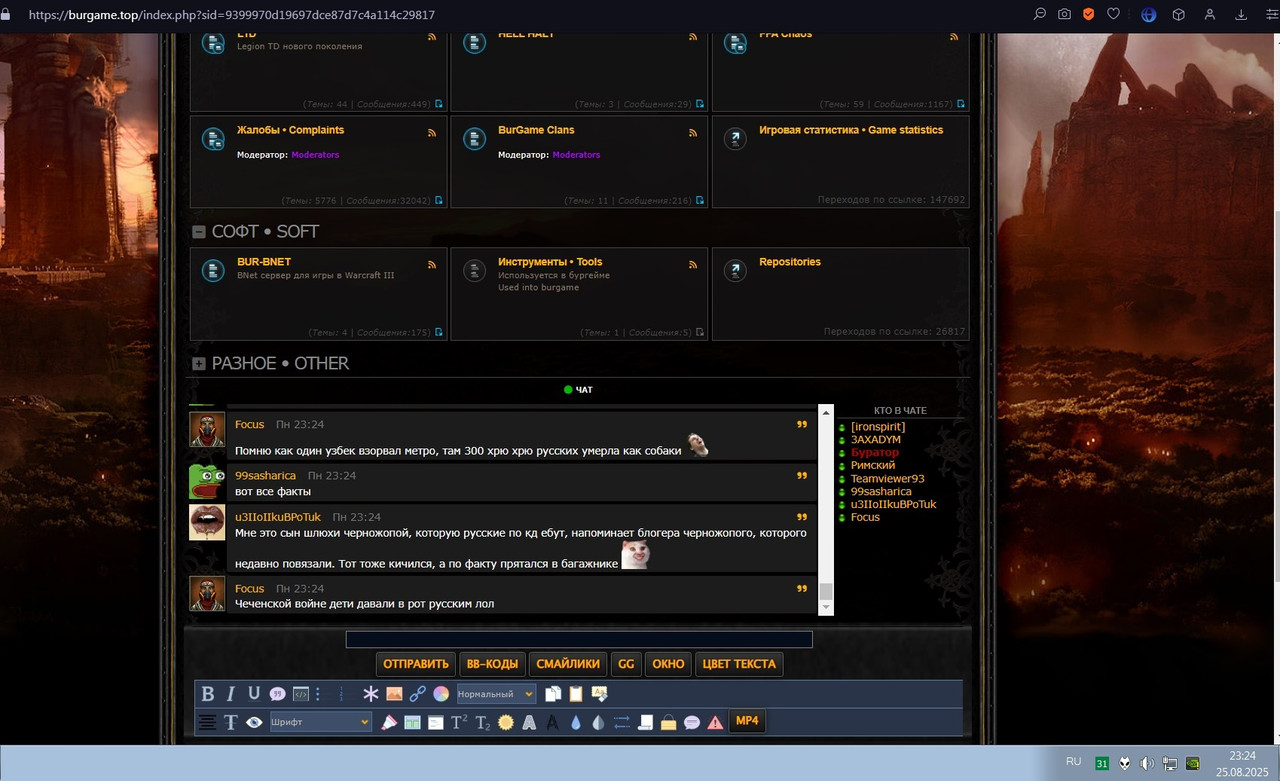This screenshot has width=1280, height=781.
Task: Click Moderators link under Жалобы • Complaints
Action: (315, 155)
